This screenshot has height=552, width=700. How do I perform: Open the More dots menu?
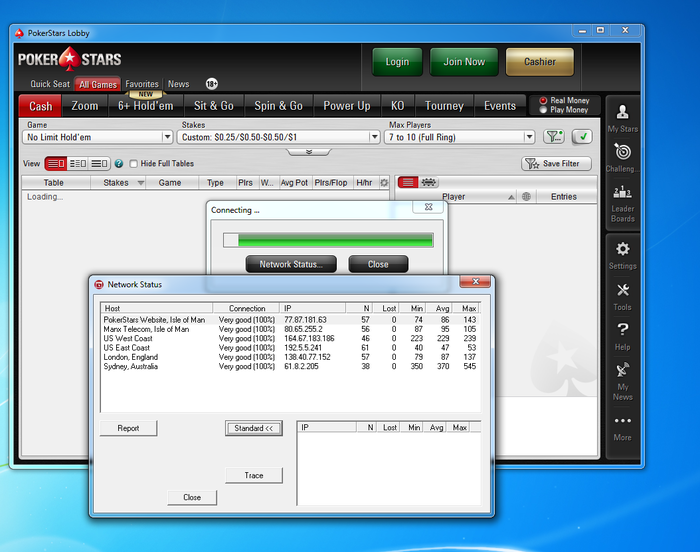pos(622,428)
